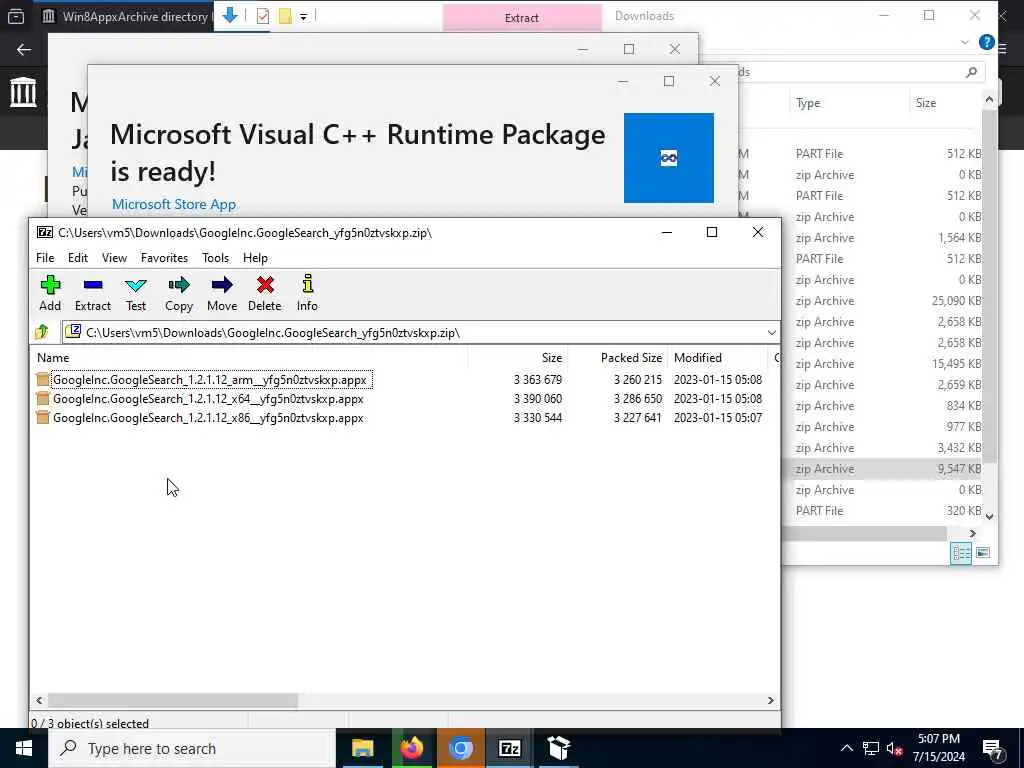Click the taskbar search box
The image size is (1024, 768).
click(191, 748)
